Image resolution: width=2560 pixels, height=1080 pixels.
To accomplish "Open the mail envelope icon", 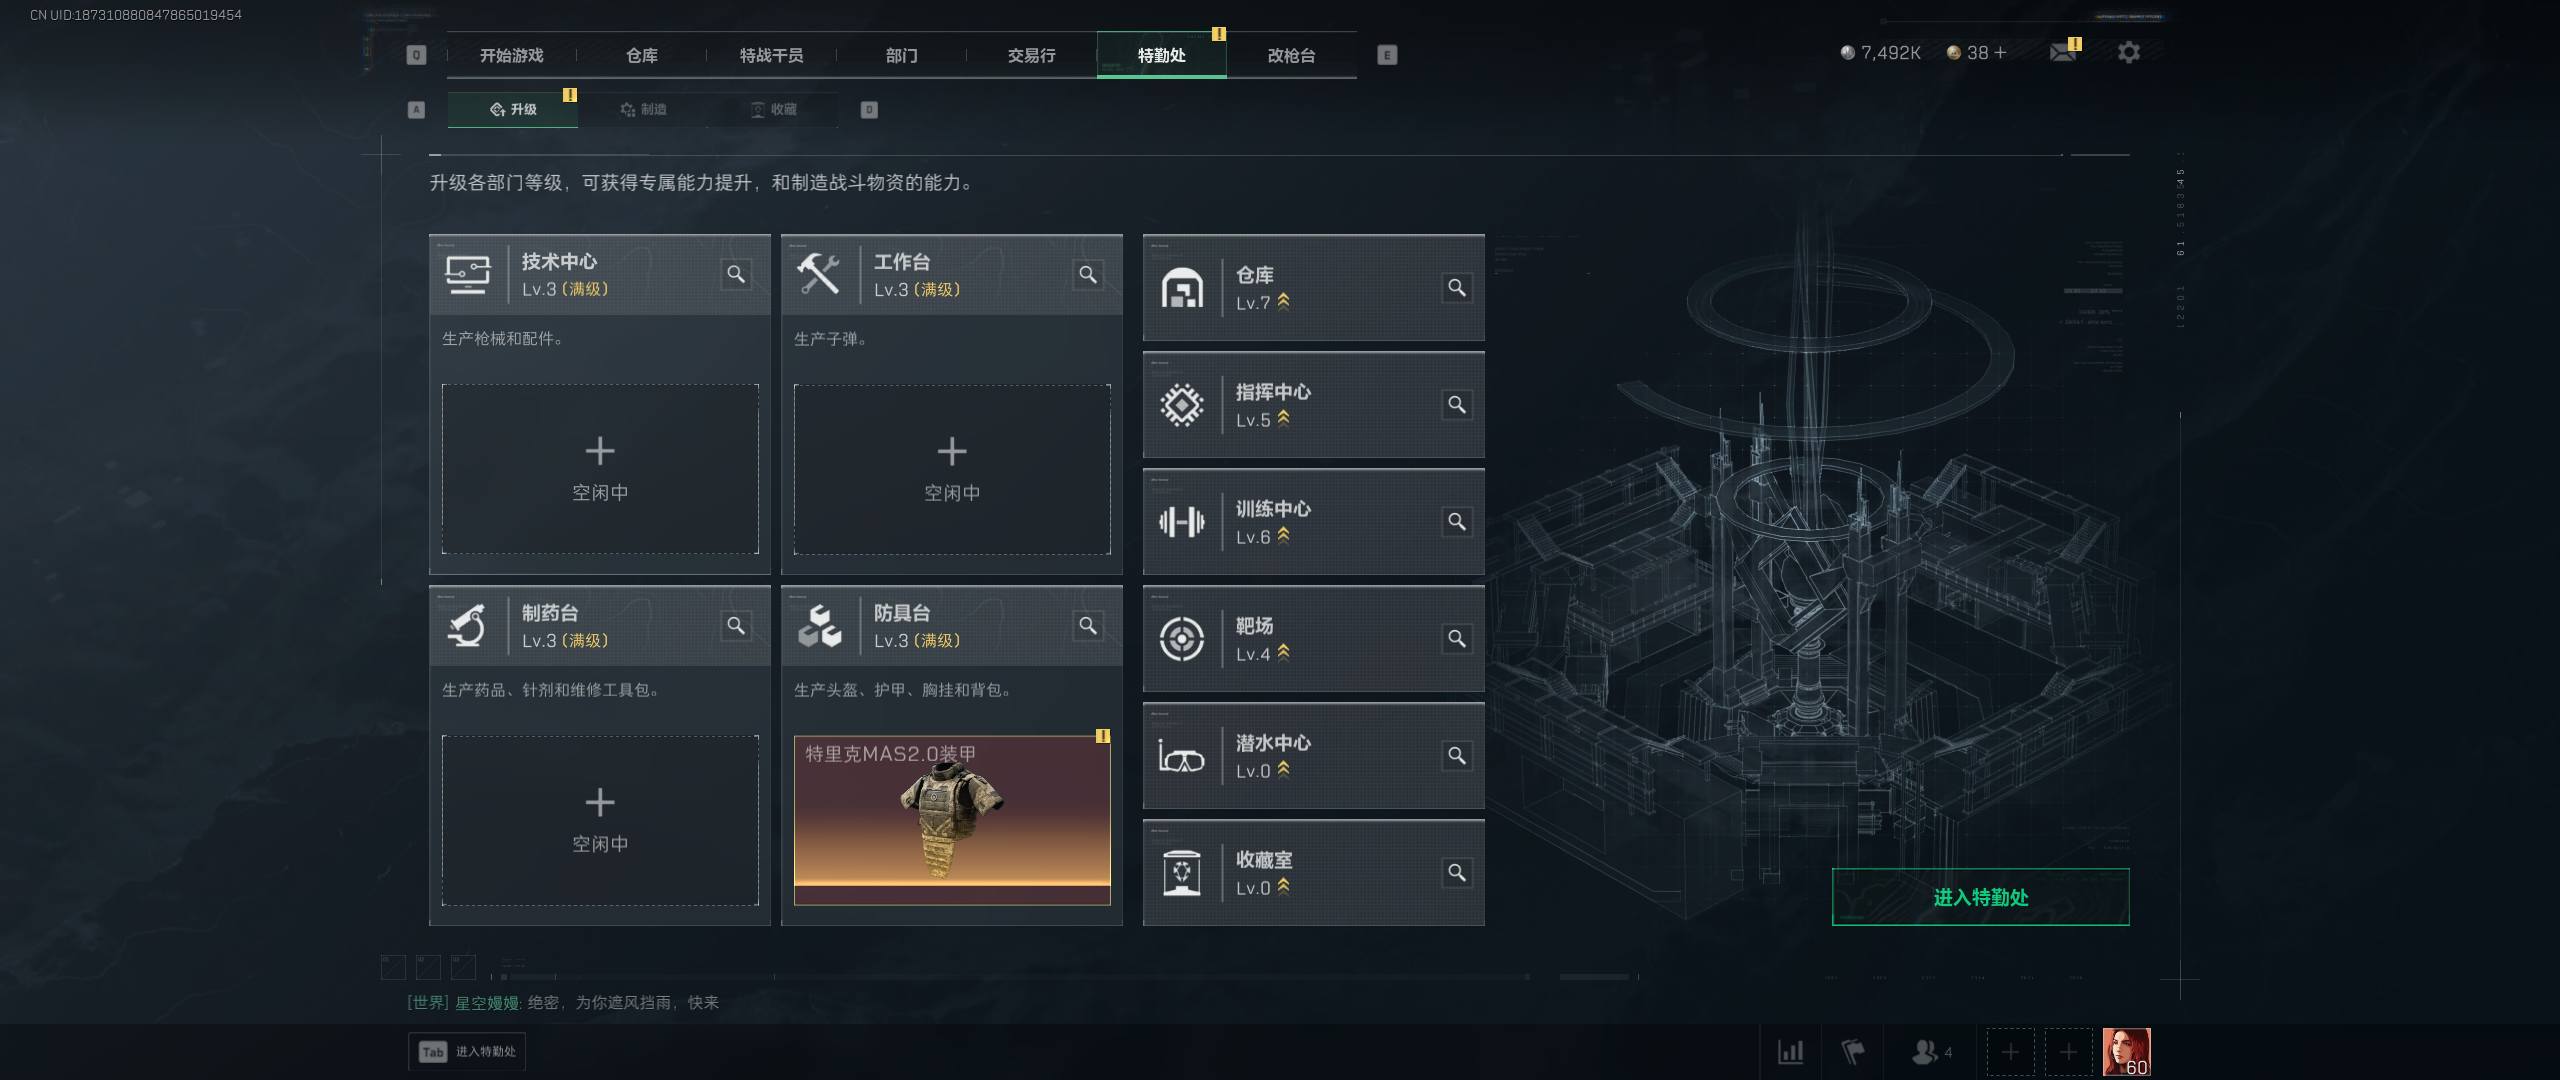I will [2062, 52].
